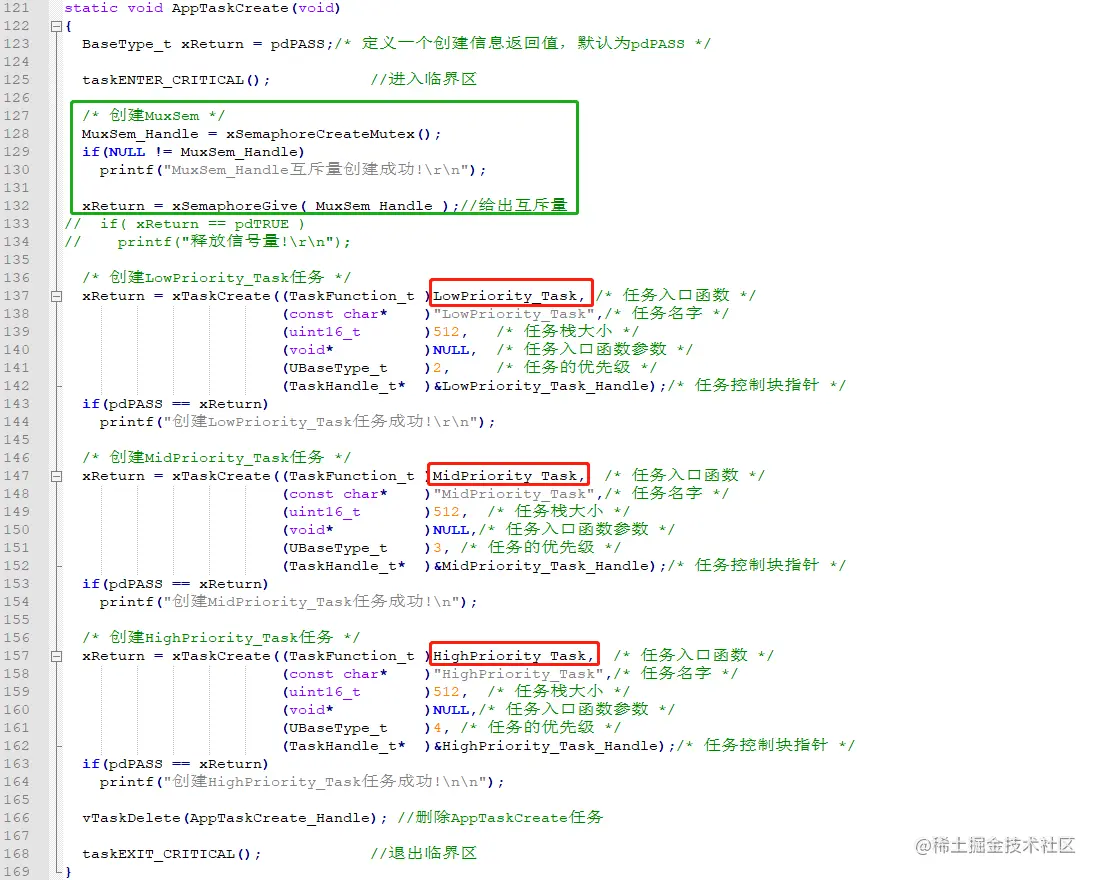Screen dimensions: 1100x880
Task: Click priority value 4 on line 161
Action: pyautogui.click(x=437, y=728)
